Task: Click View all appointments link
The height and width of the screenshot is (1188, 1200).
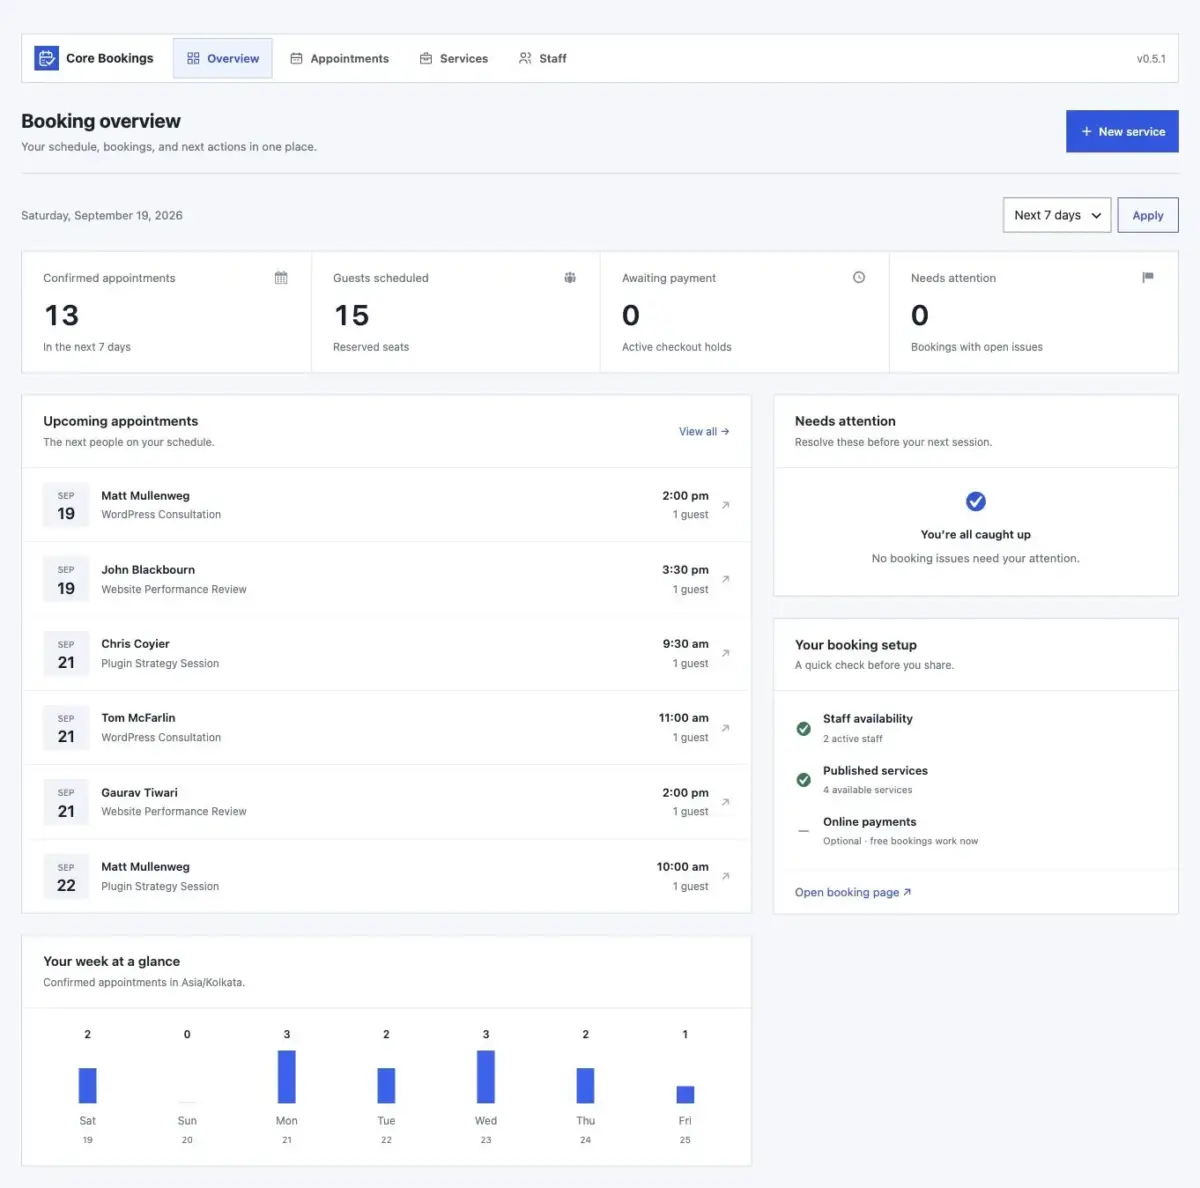Action: (704, 432)
